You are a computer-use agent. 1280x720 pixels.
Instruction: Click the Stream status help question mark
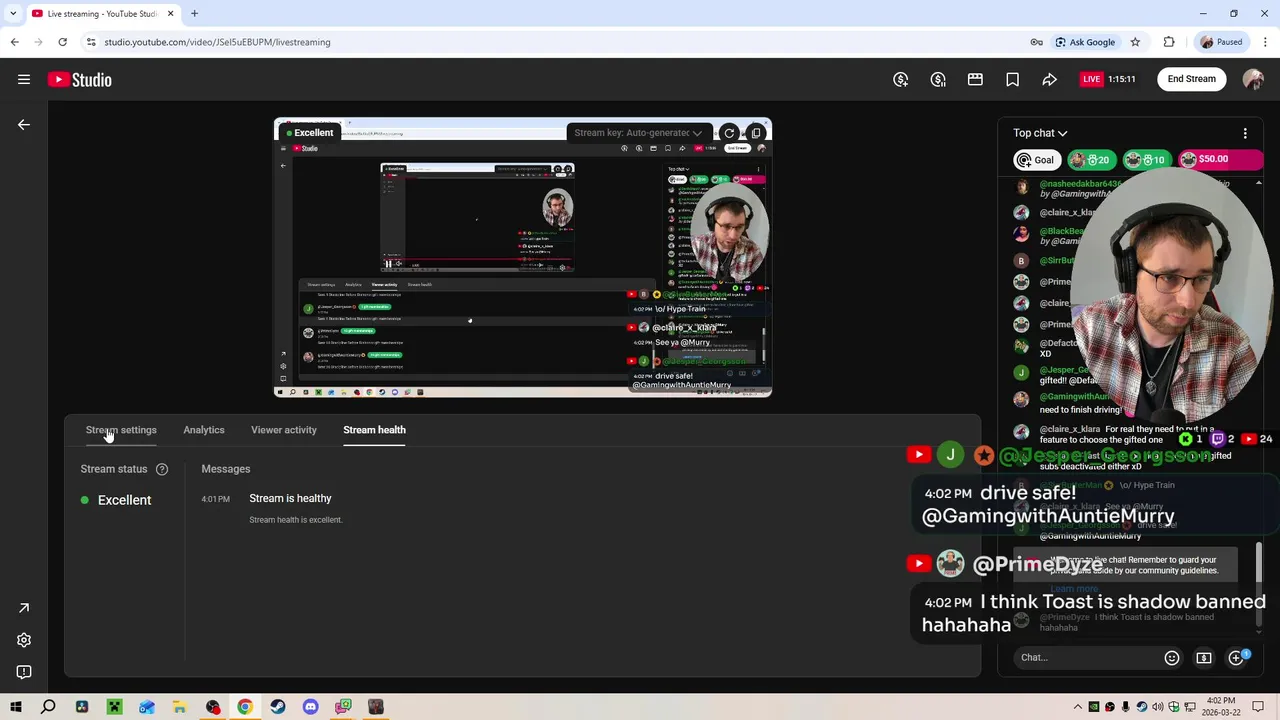pos(162,469)
